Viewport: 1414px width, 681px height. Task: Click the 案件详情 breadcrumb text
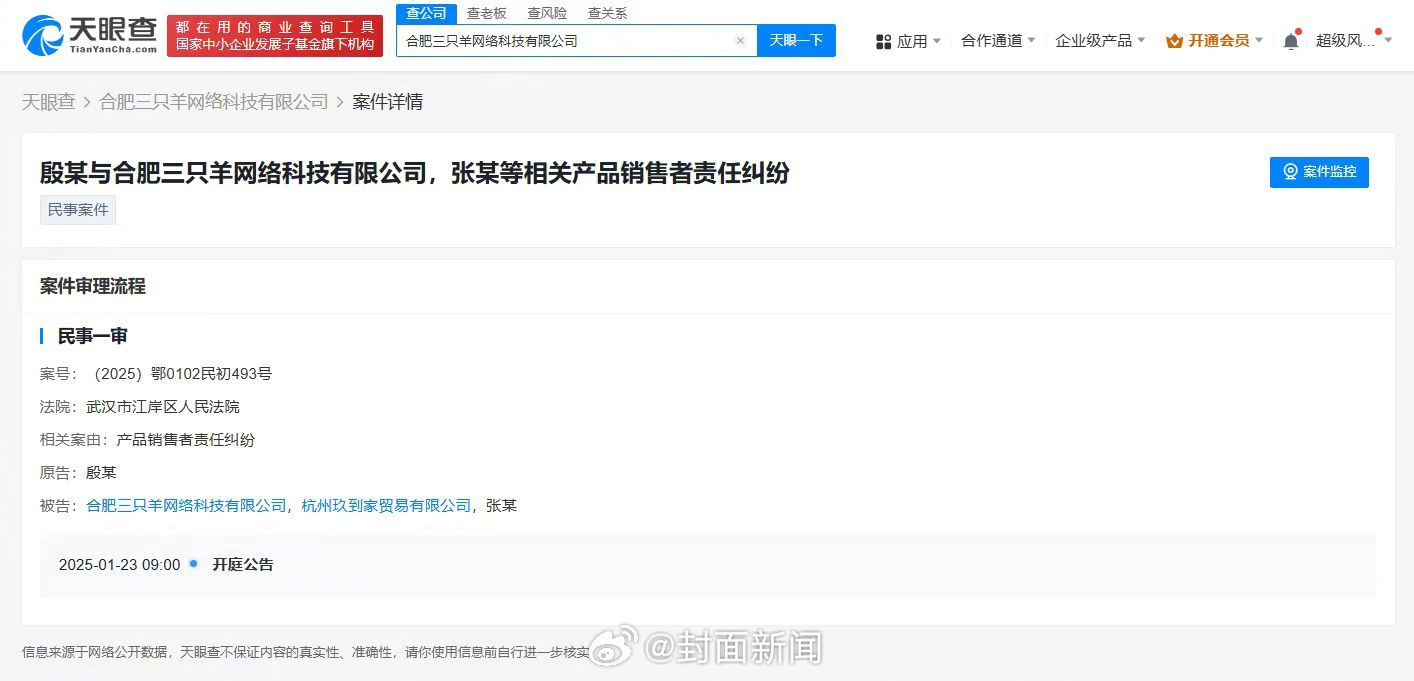387,102
